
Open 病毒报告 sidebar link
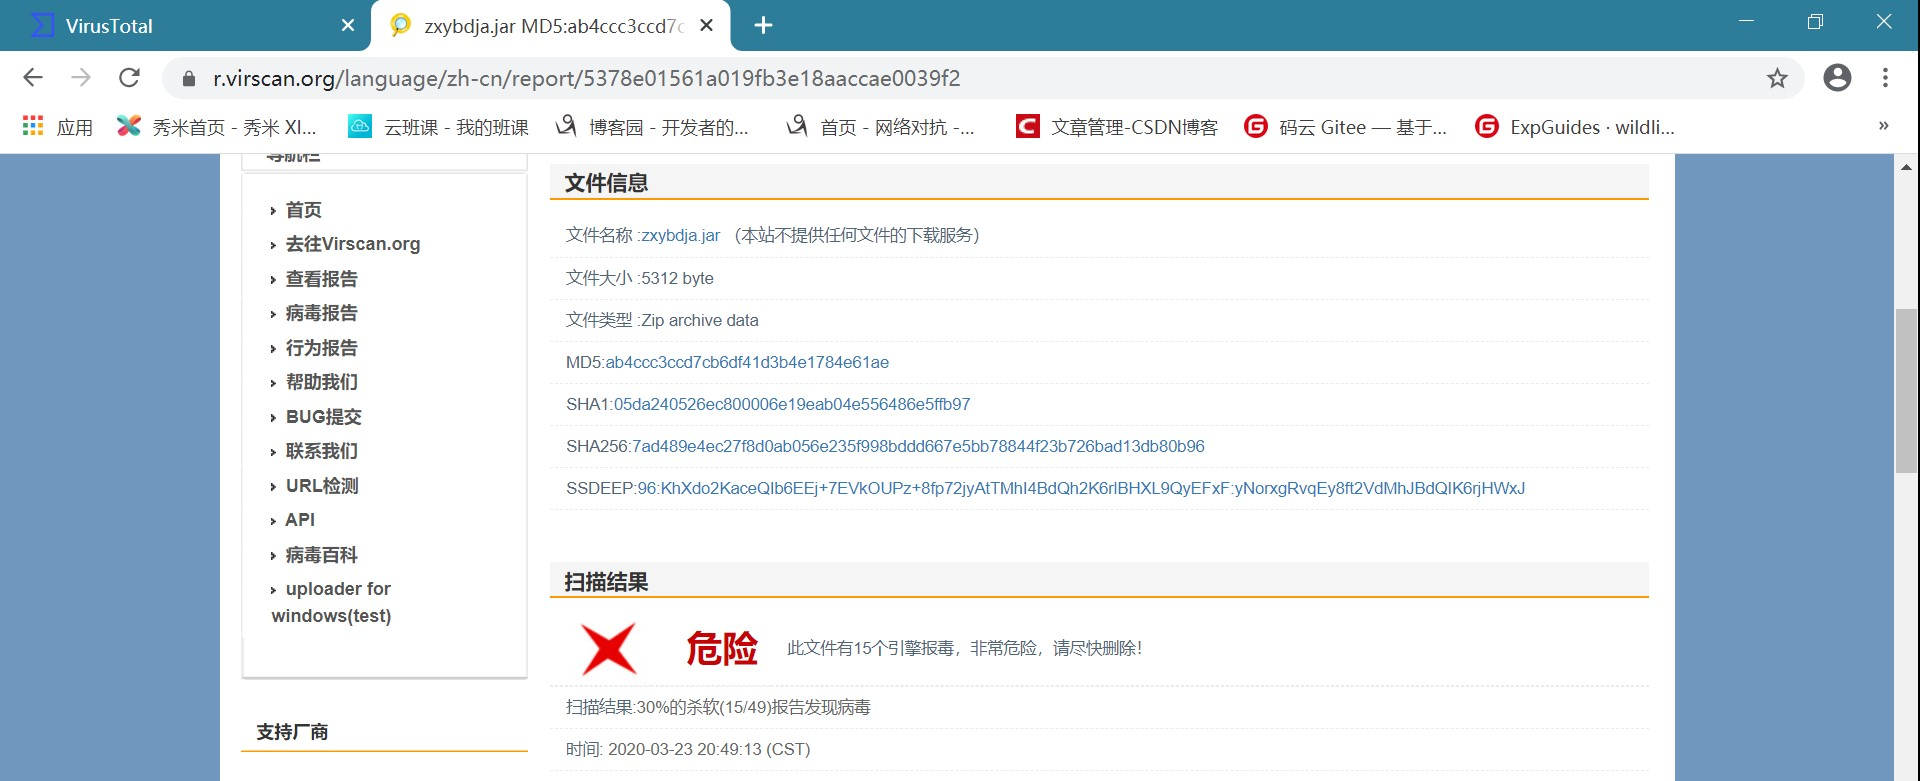tap(321, 313)
